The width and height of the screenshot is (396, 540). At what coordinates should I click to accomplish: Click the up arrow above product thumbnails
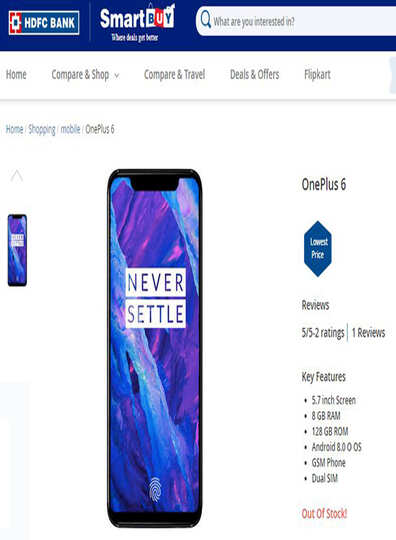pos(17,176)
